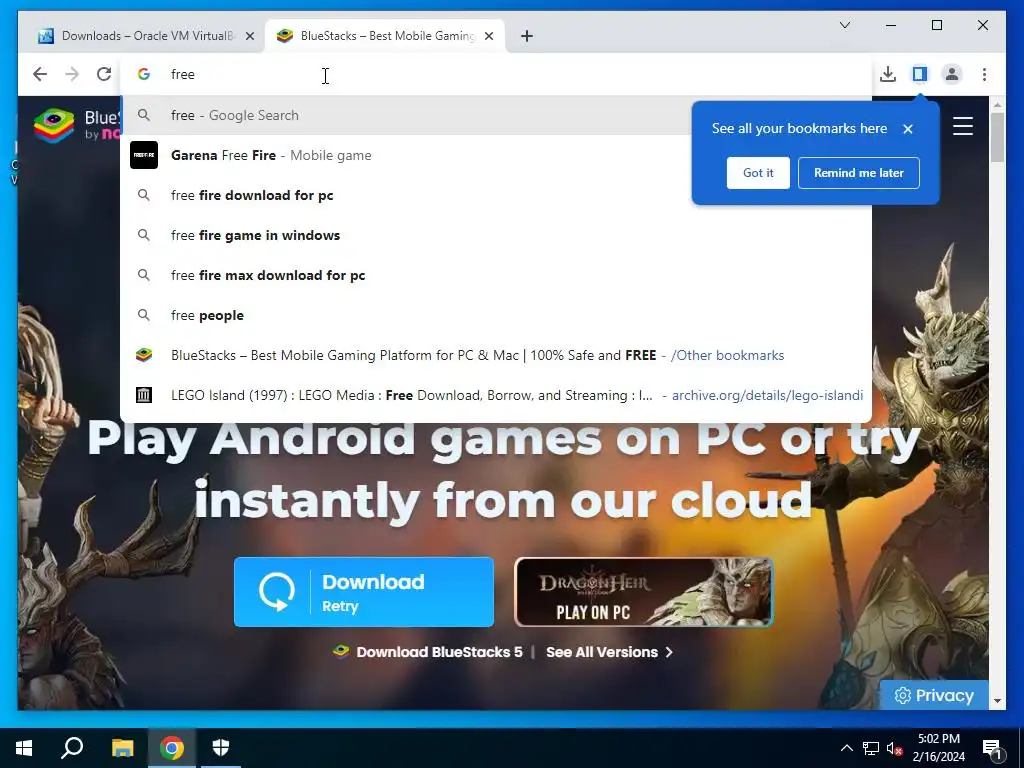Image resolution: width=1024 pixels, height=768 pixels.
Task: Click the muted volume tray icon
Action: pos(894,748)
